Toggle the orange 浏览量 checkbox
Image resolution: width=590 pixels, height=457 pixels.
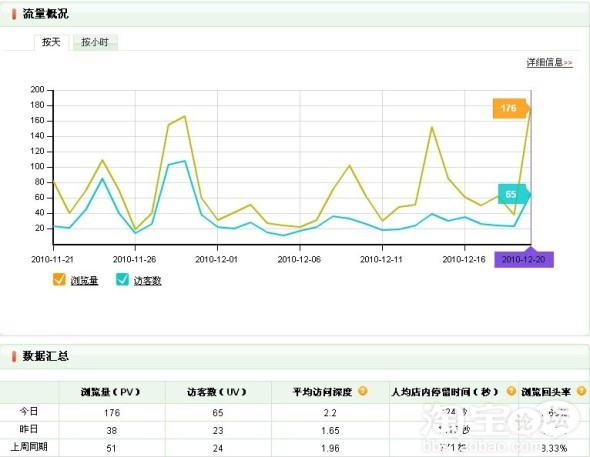coord(59,279)
